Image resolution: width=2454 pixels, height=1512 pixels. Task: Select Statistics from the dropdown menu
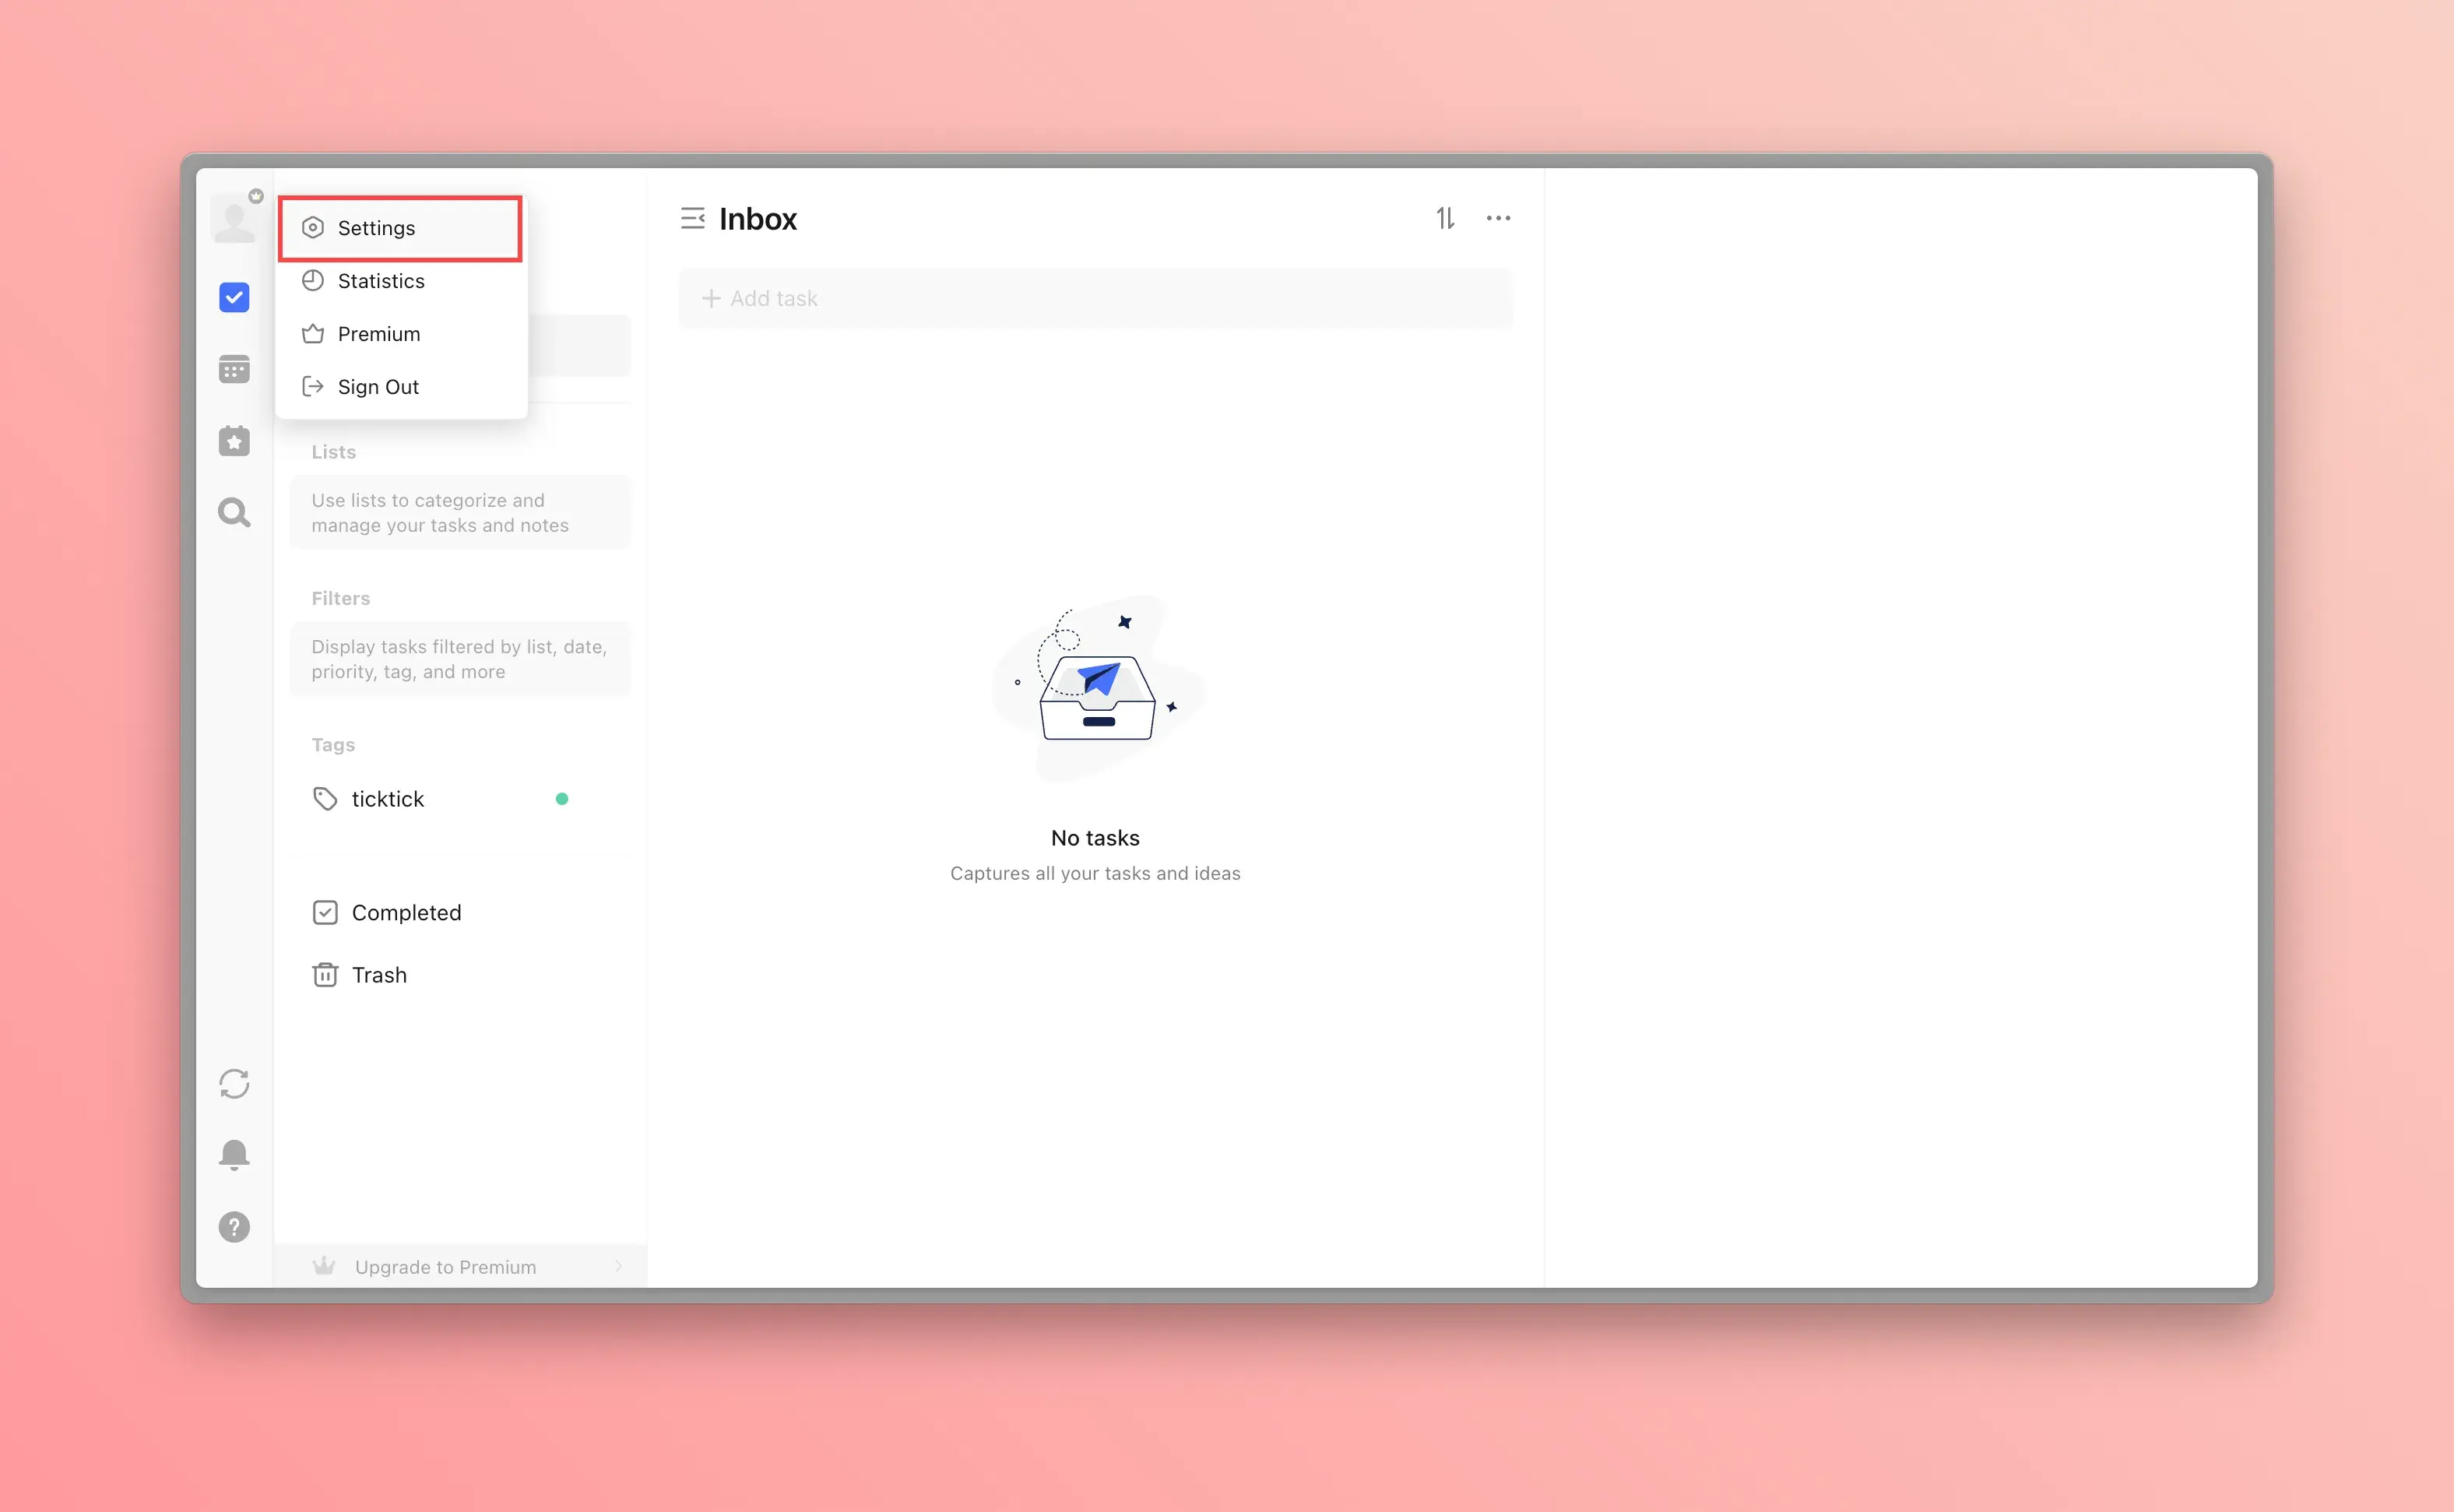pos(381,281)
